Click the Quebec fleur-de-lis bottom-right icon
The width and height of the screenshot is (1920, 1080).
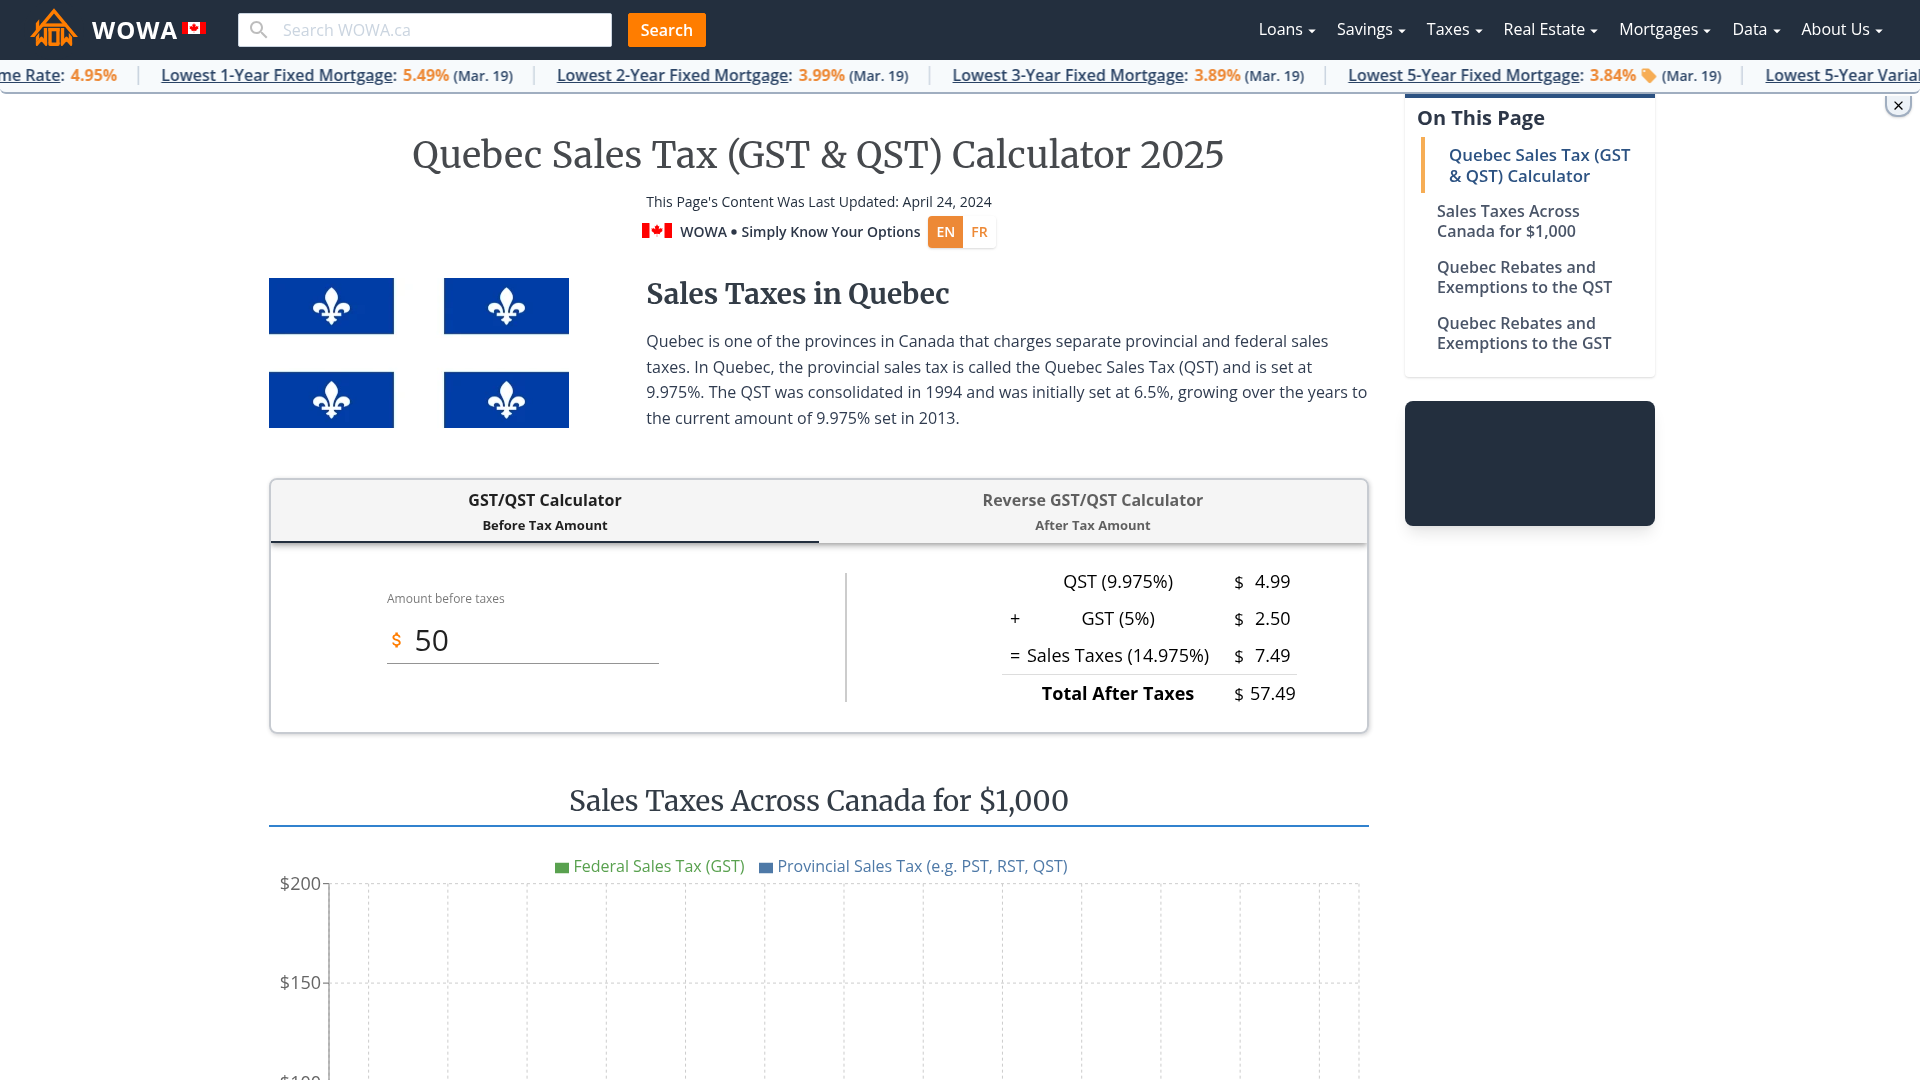[505, 400]
